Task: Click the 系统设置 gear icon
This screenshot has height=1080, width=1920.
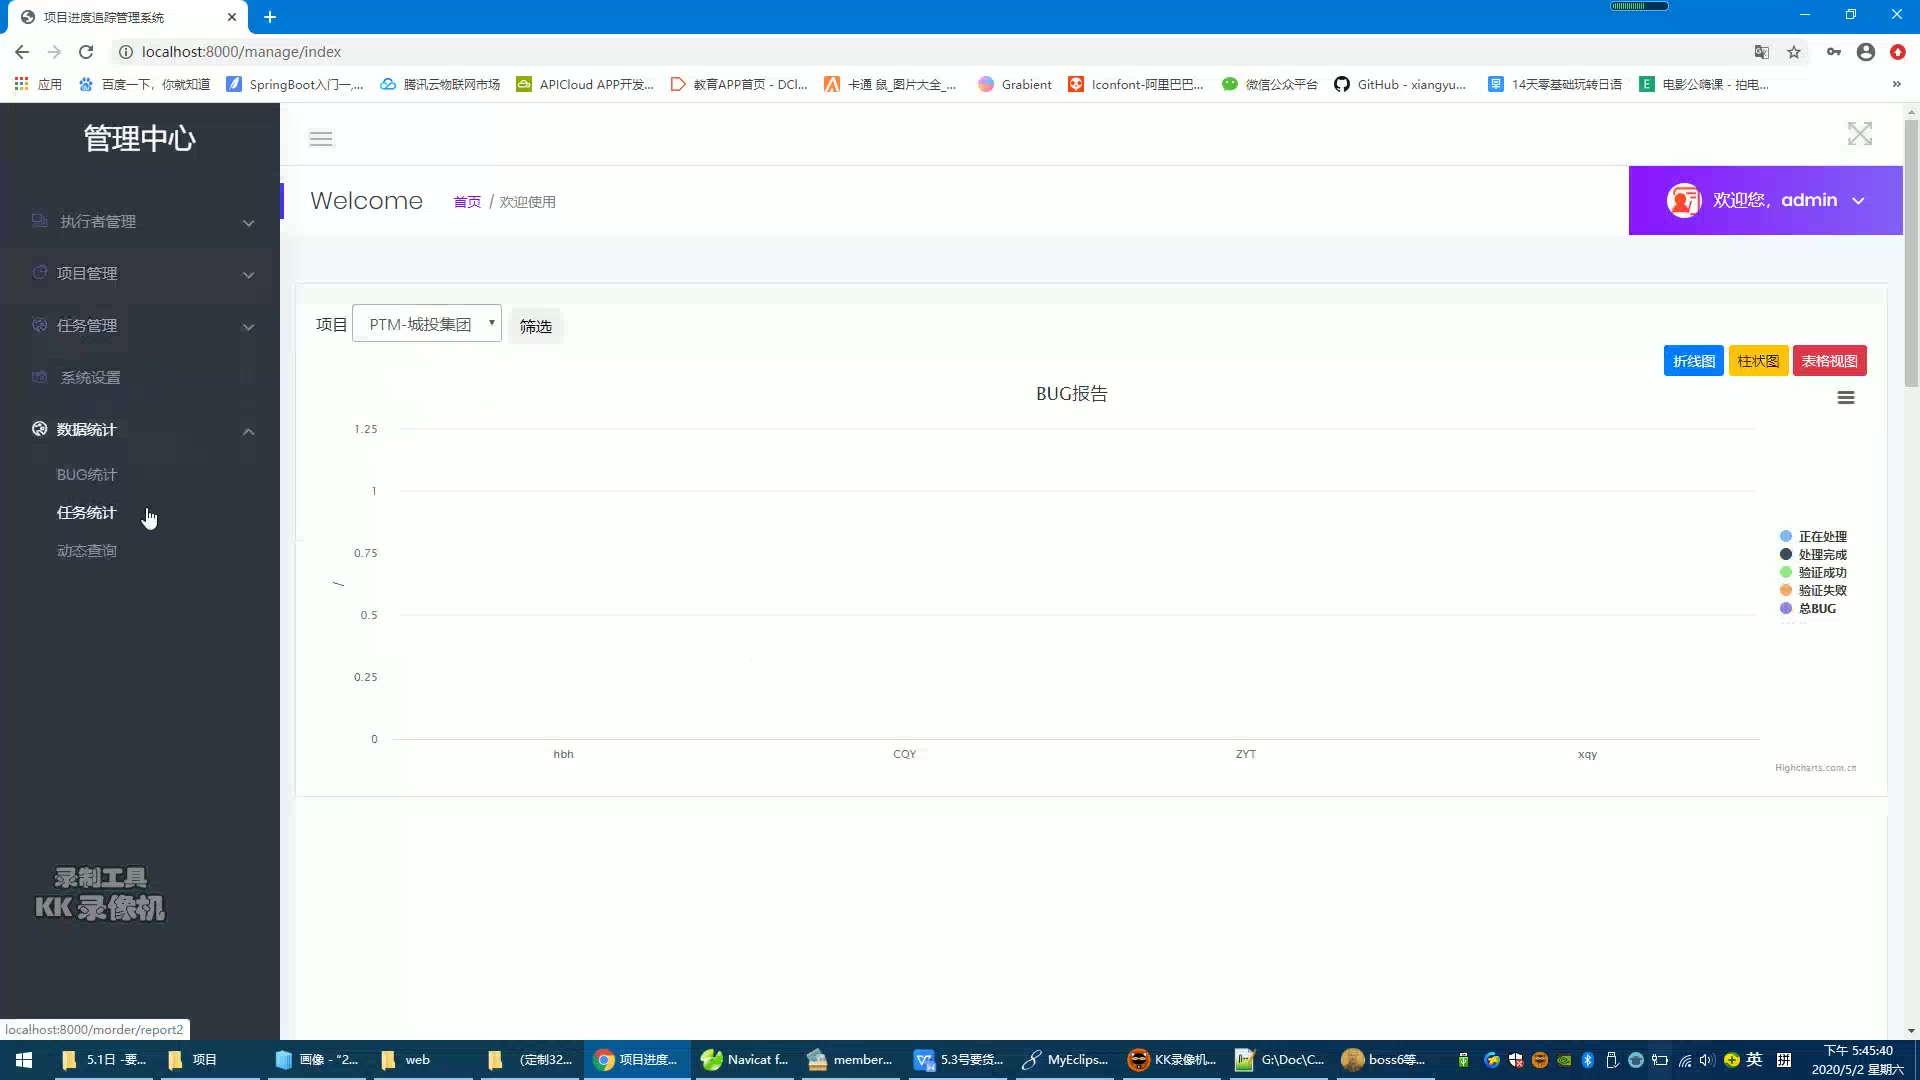Action: (39, 377)
